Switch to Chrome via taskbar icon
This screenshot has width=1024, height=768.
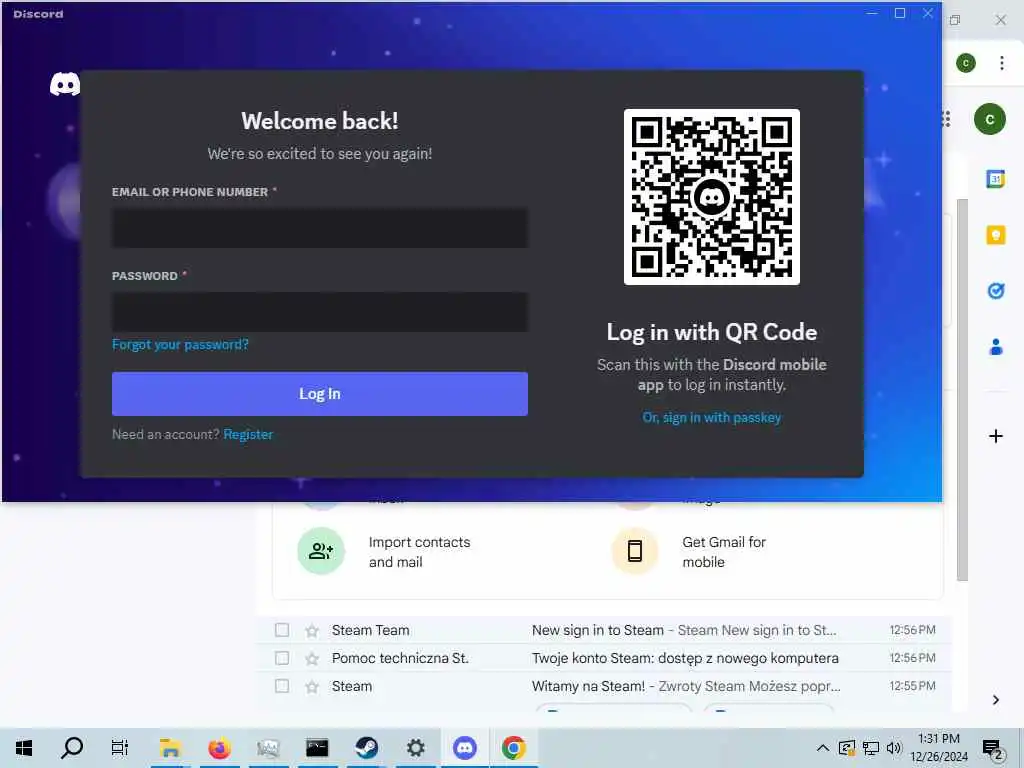[513, 748]
